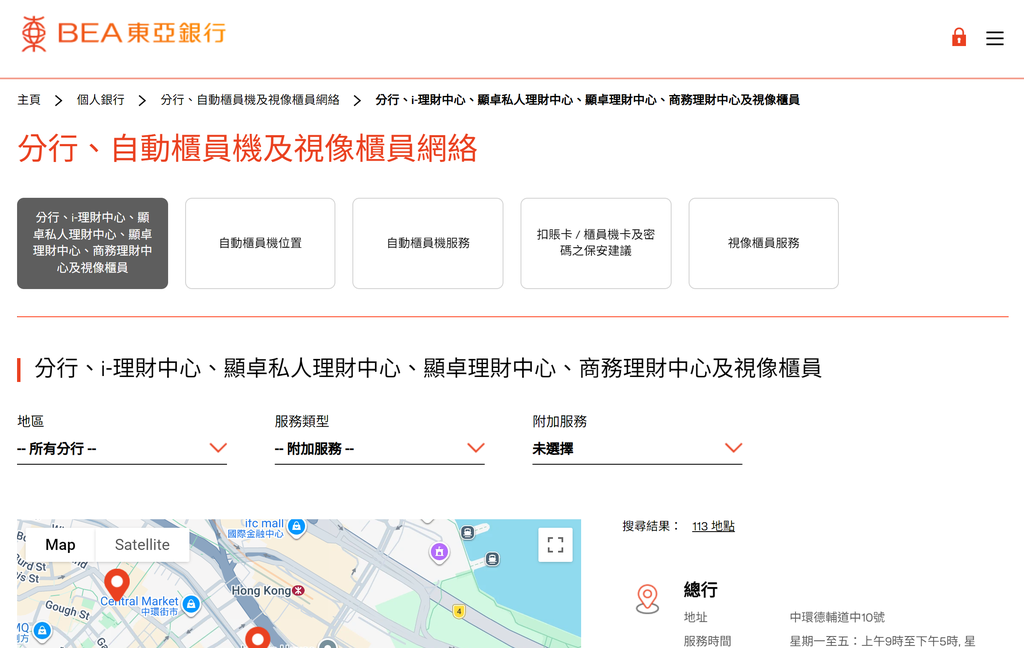Click the red-barred 分行、i-理財中心 section heading
The height and width of the screenshot is (648, 1024).
[428, 368]
